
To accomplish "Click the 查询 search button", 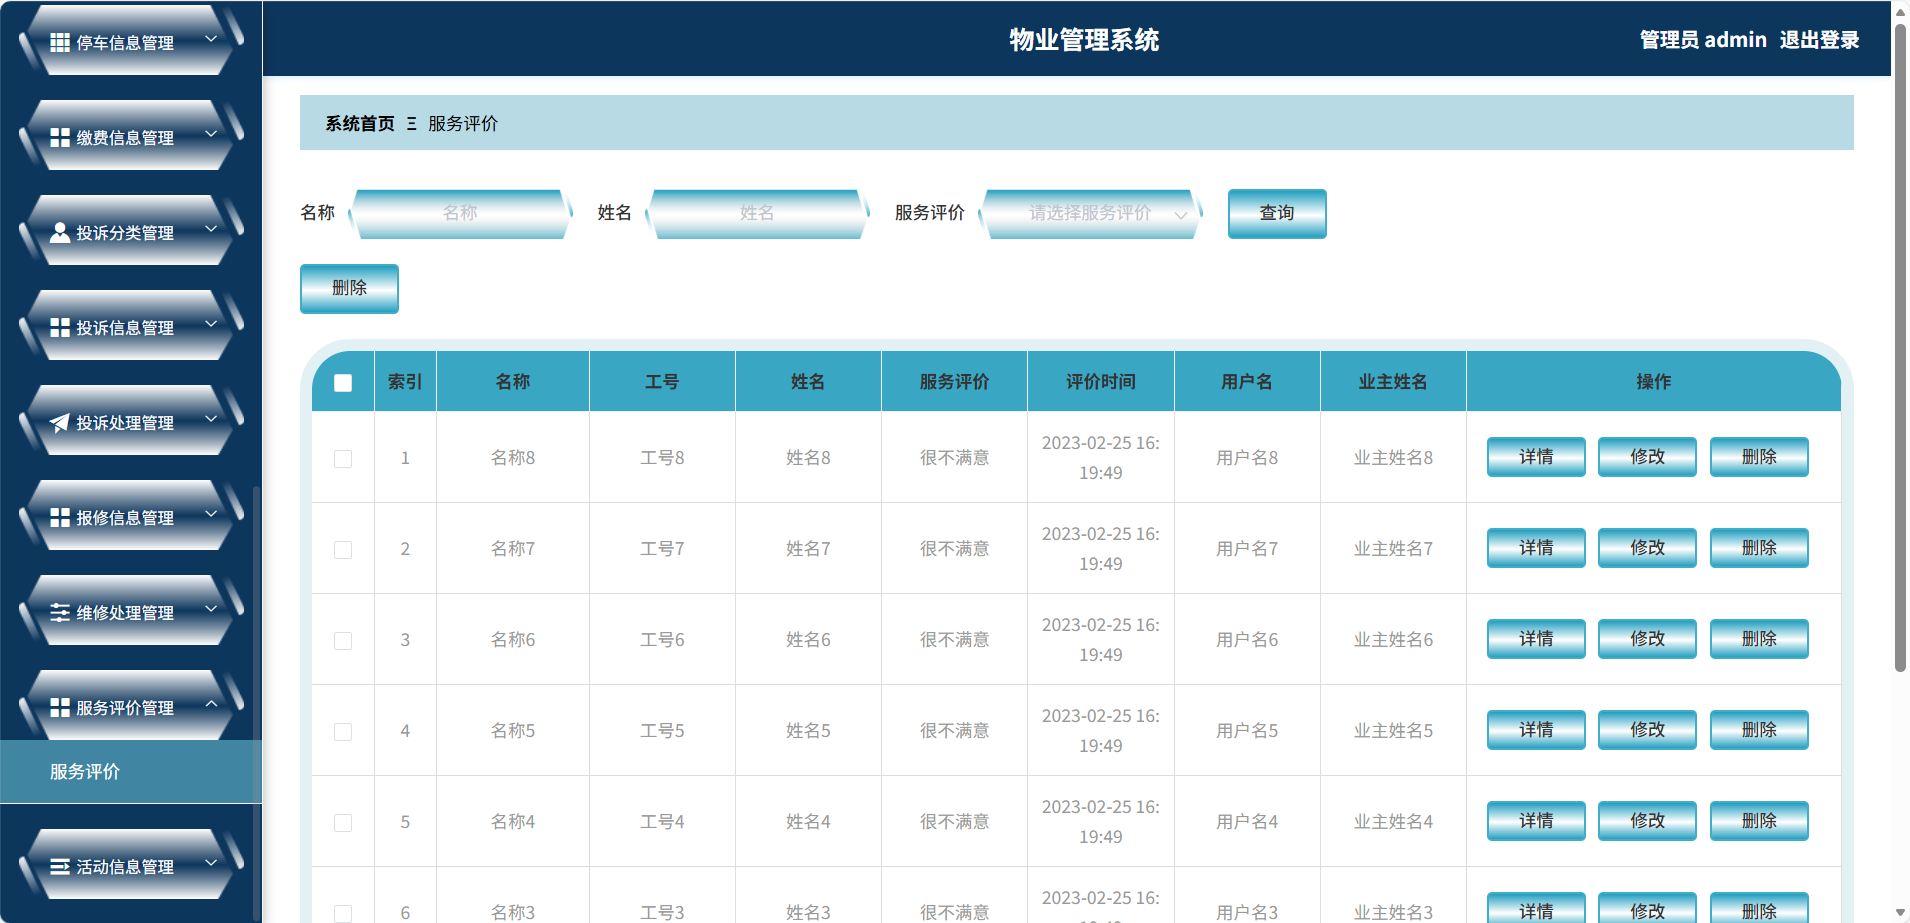I will point(1277,213).
